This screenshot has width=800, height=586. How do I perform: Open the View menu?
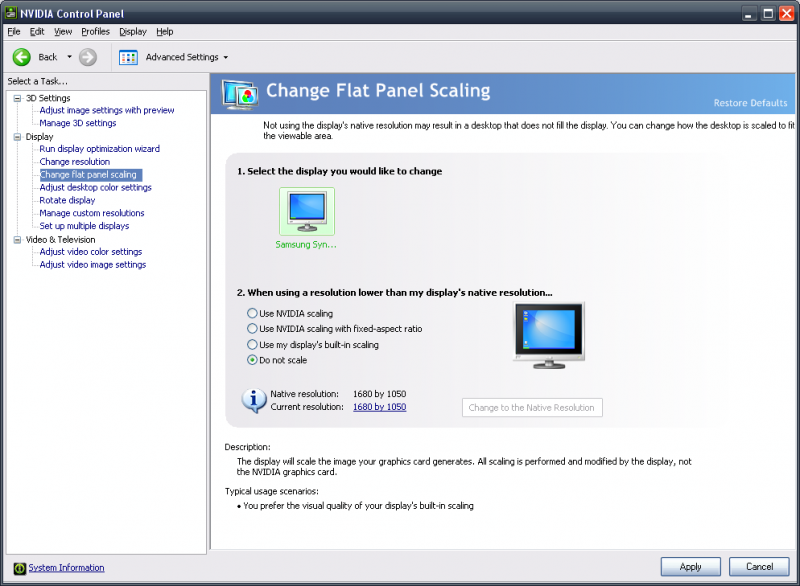click(x=63, y=32)
